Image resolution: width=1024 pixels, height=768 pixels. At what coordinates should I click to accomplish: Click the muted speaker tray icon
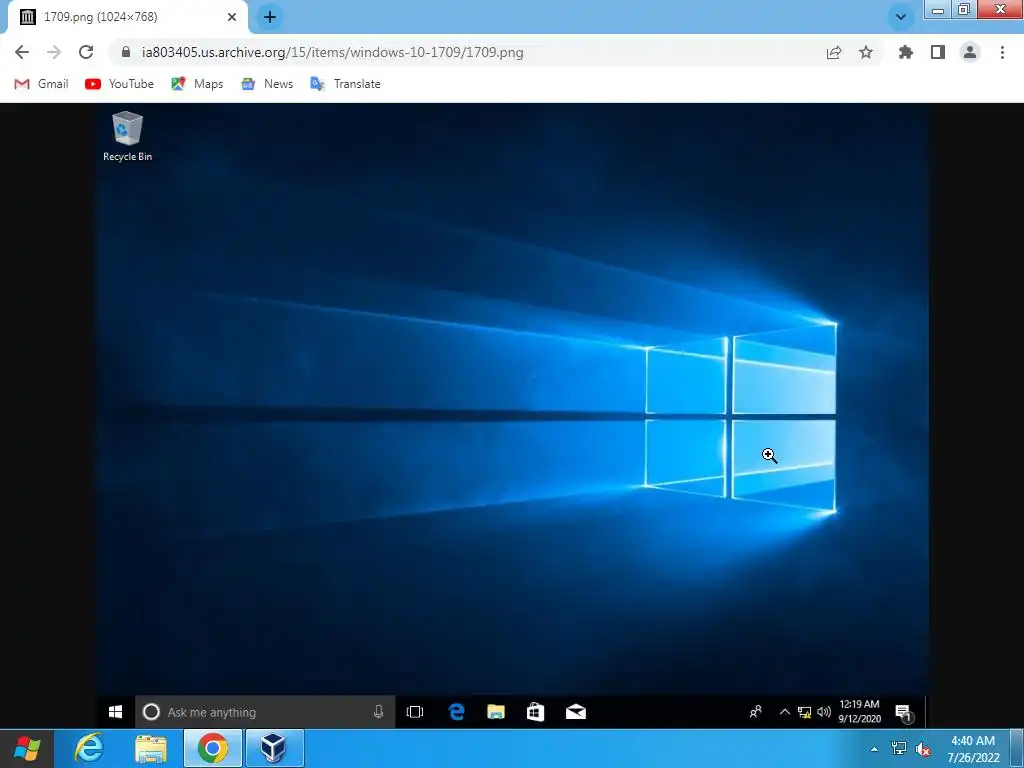point(923,749)
